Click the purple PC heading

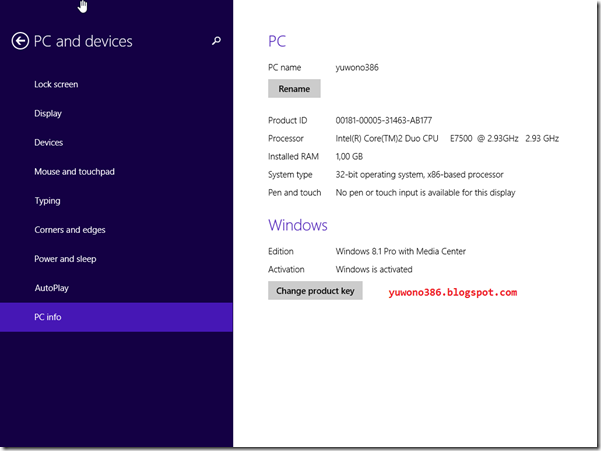click(x=277, y=41)
